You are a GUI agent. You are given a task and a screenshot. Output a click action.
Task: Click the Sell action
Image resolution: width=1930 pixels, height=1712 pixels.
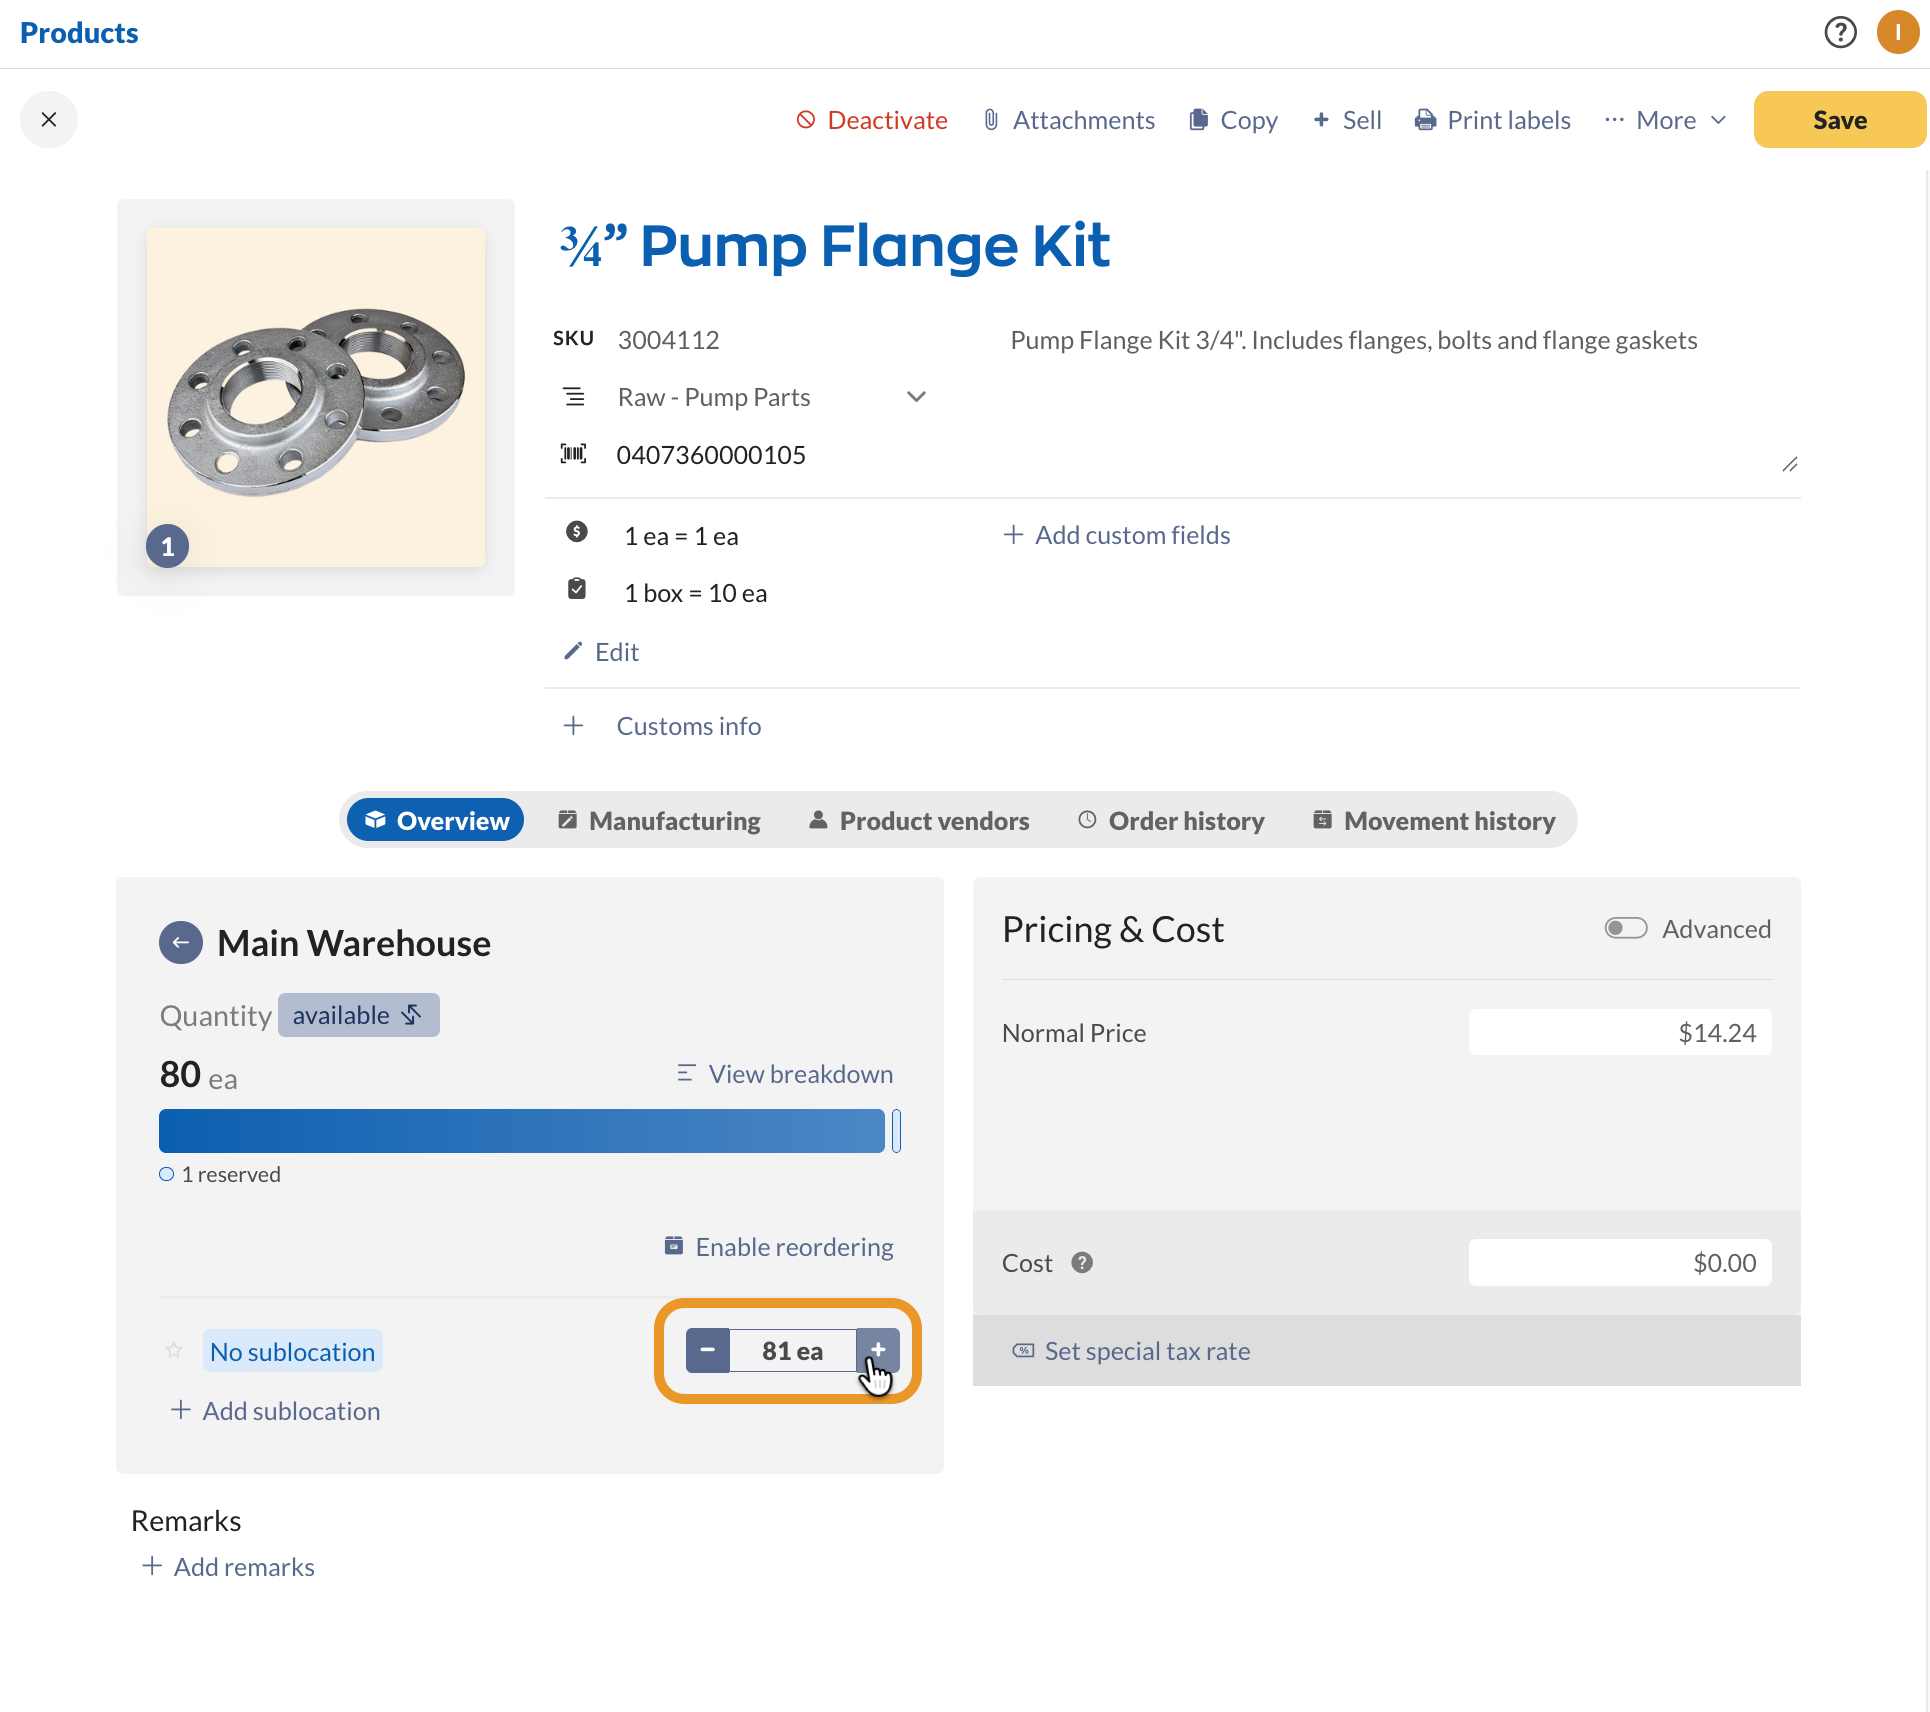[1346, 120]
